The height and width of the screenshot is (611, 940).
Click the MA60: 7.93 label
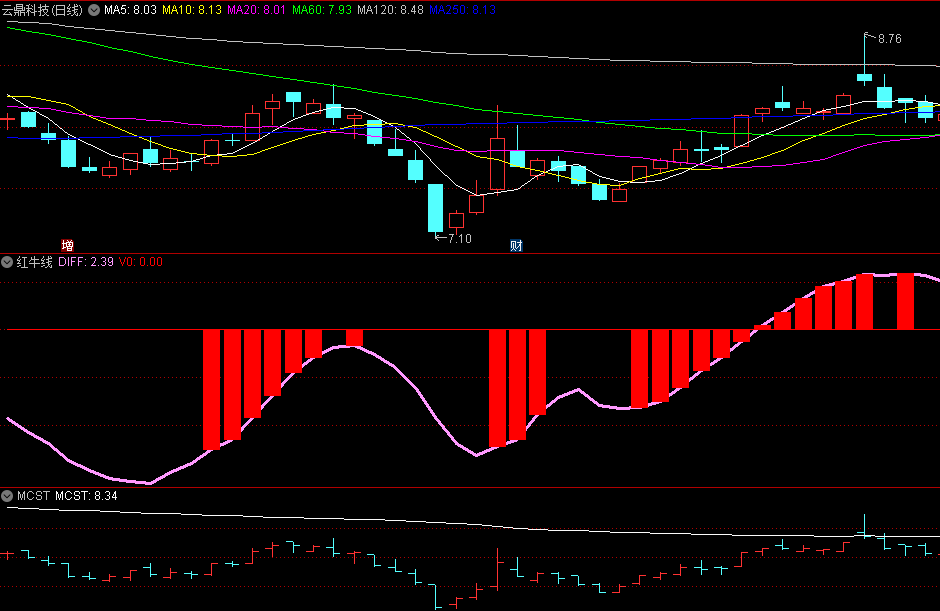click(322, 10)
